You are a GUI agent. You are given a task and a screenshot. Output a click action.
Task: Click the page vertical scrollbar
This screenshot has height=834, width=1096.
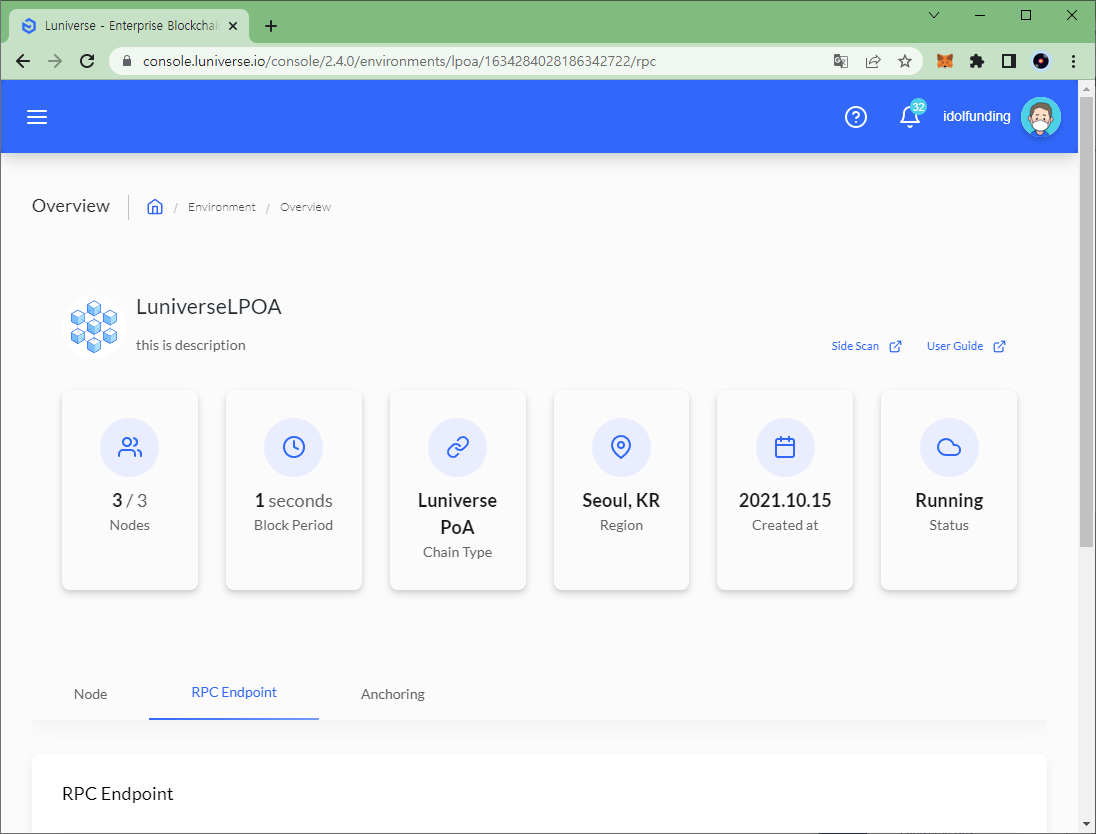[1086, 322]
